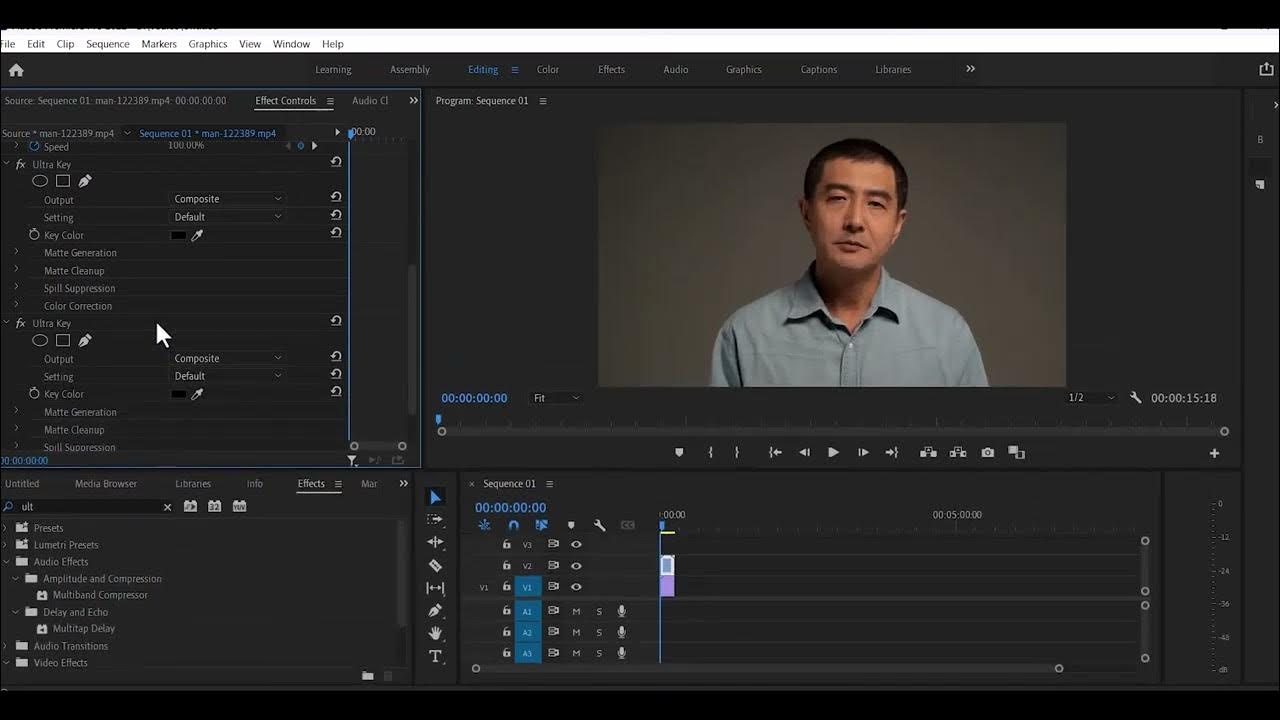
Task: Select the Pen tool in timeline toolbar
Action: (x=435, y=610)
